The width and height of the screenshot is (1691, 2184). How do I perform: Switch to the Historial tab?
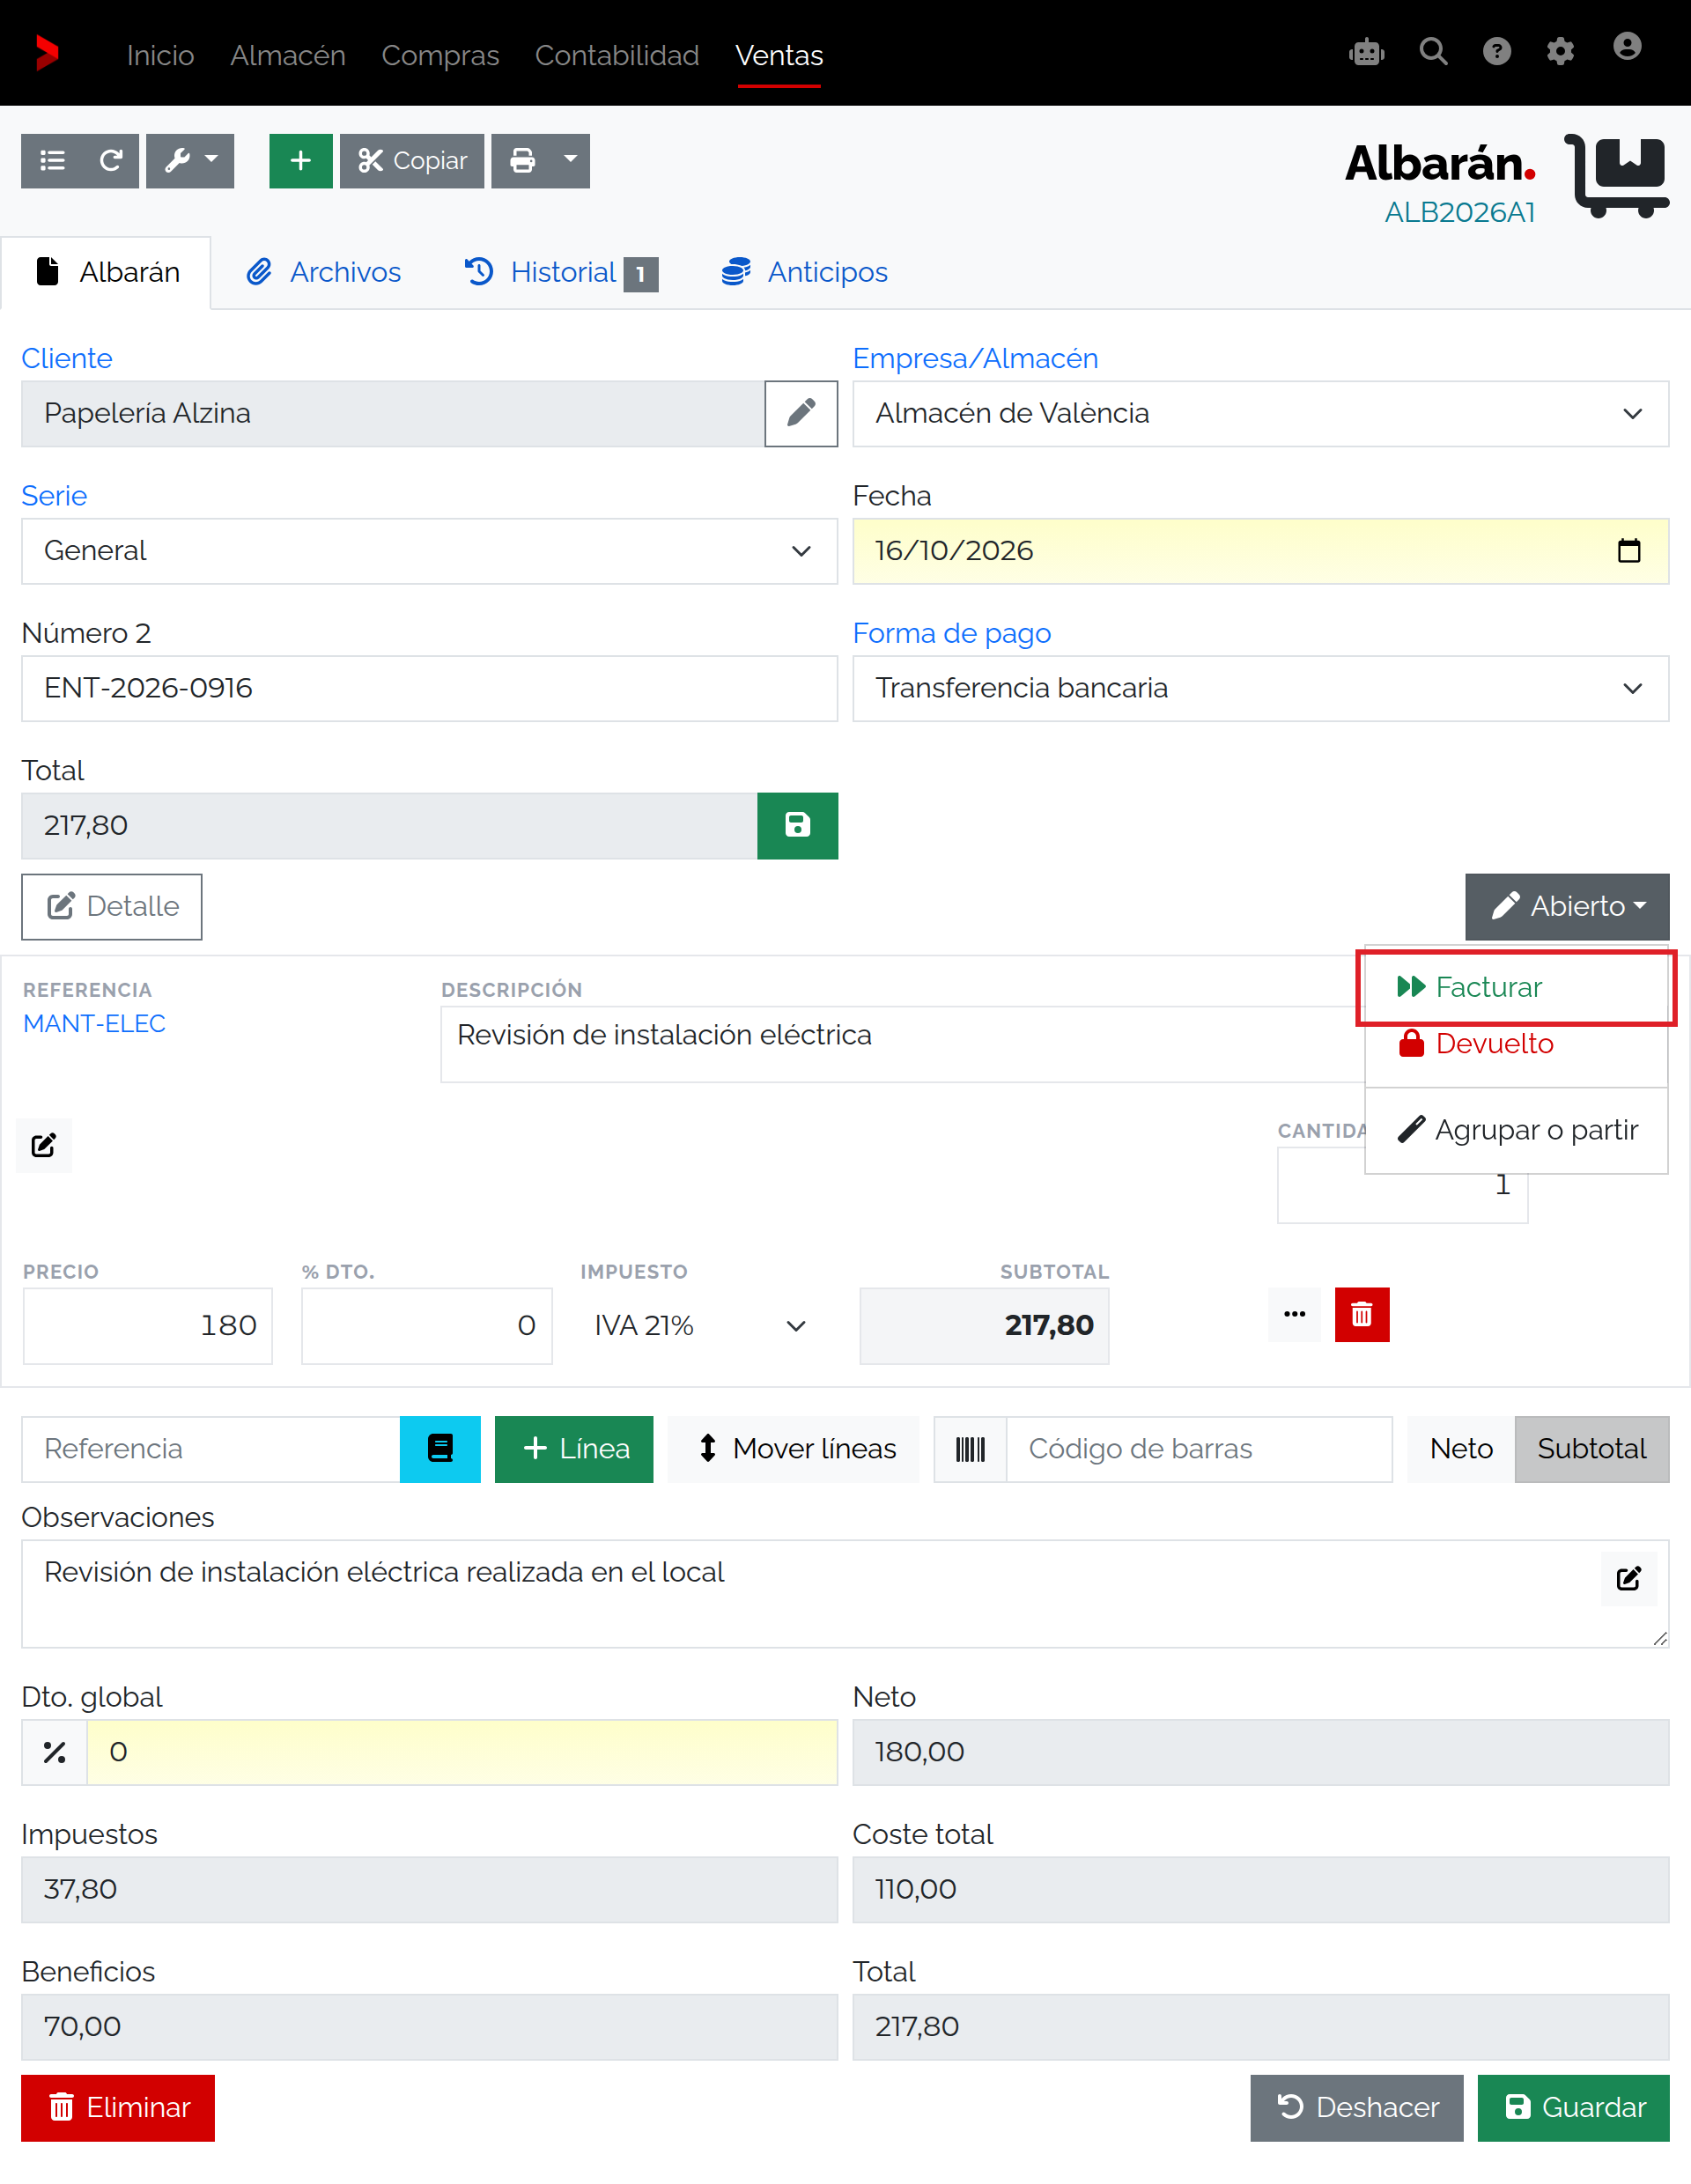[560, 272]
